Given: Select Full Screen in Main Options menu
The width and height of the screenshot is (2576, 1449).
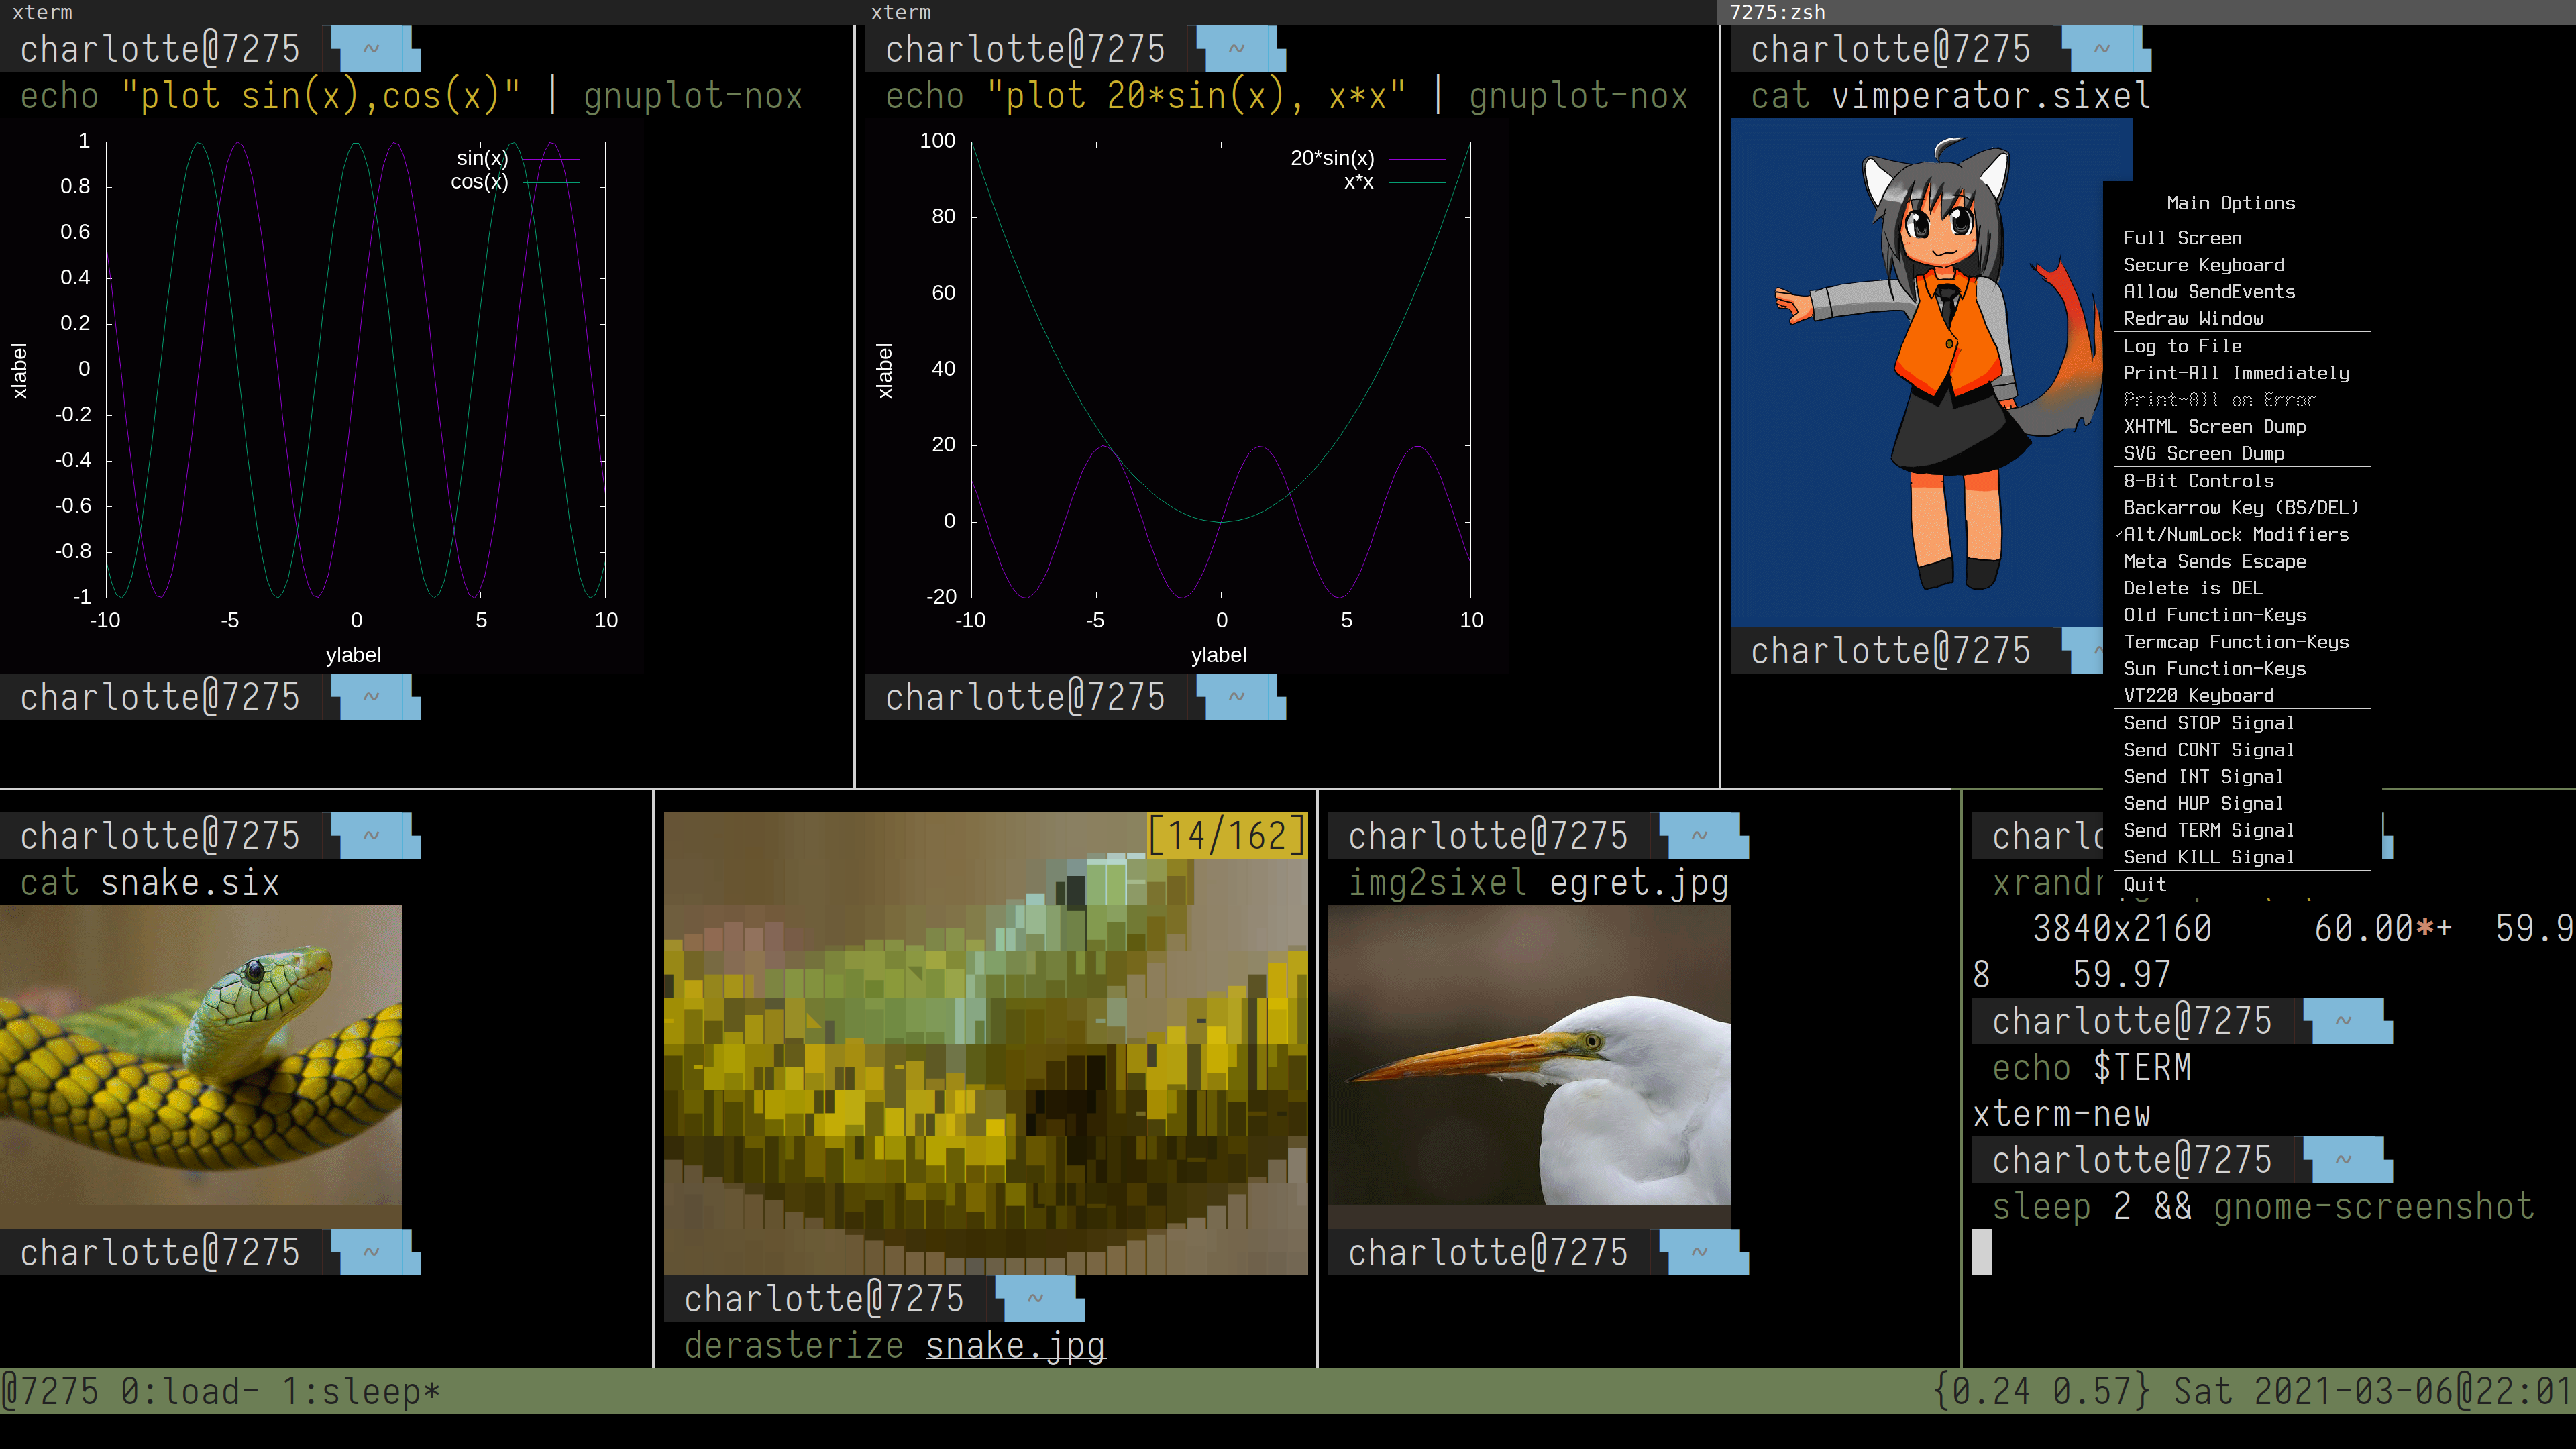Looking at the screenshot, I should tap(2182, 238).
